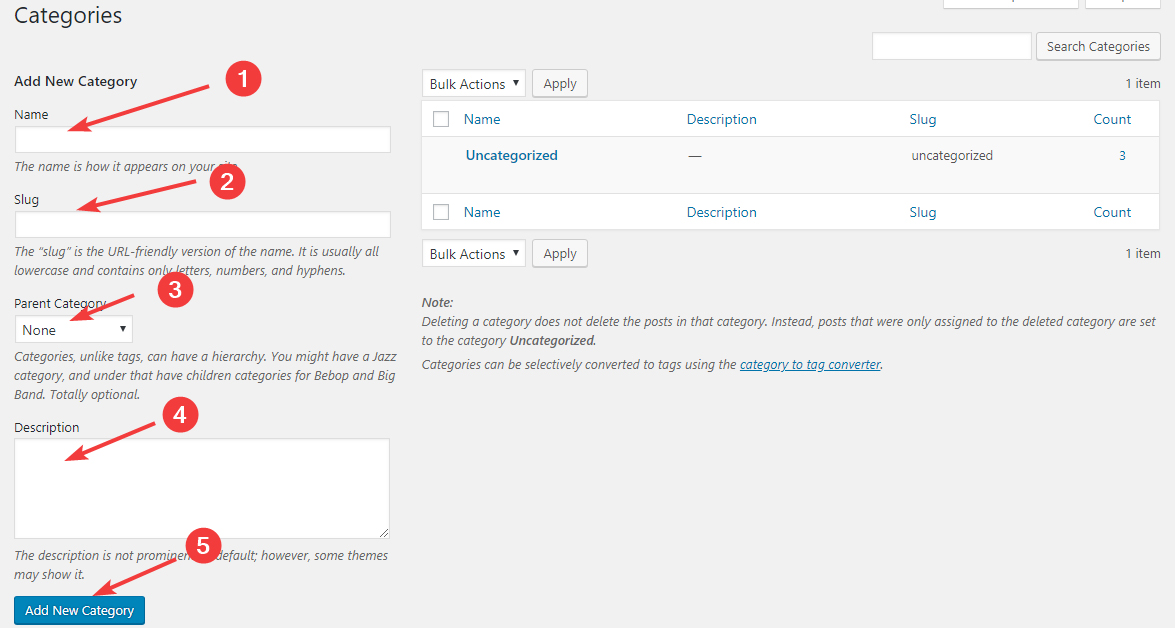Sort by Slug column header

pos(922,119)
